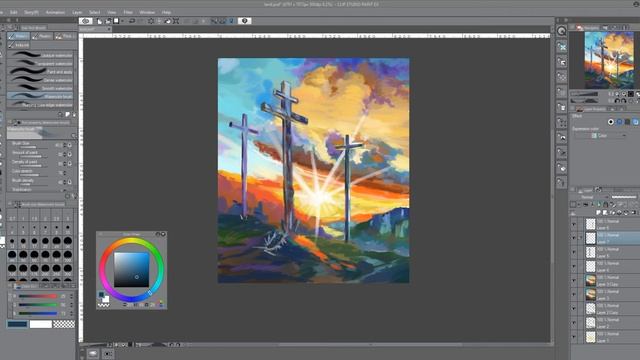Click the Save toolbar icon
This screenshot has width=640, height=360.
coord(116,21)
